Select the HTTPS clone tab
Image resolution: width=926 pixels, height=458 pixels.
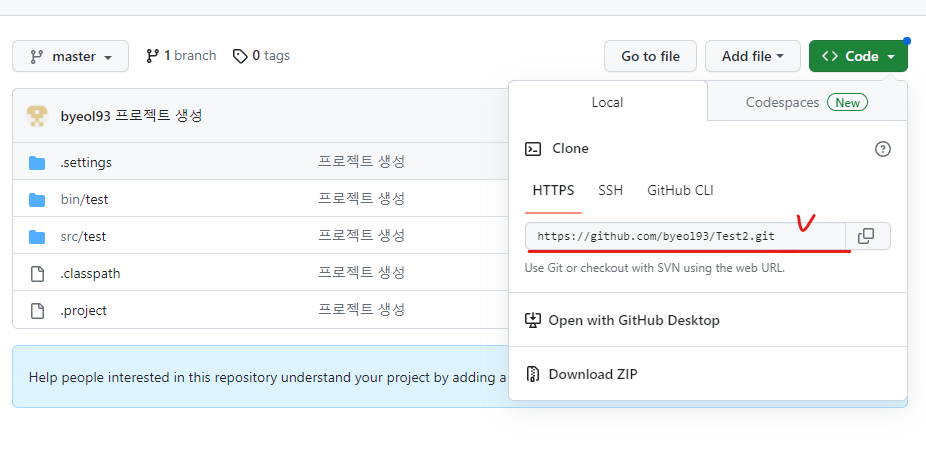pos(553,191)
